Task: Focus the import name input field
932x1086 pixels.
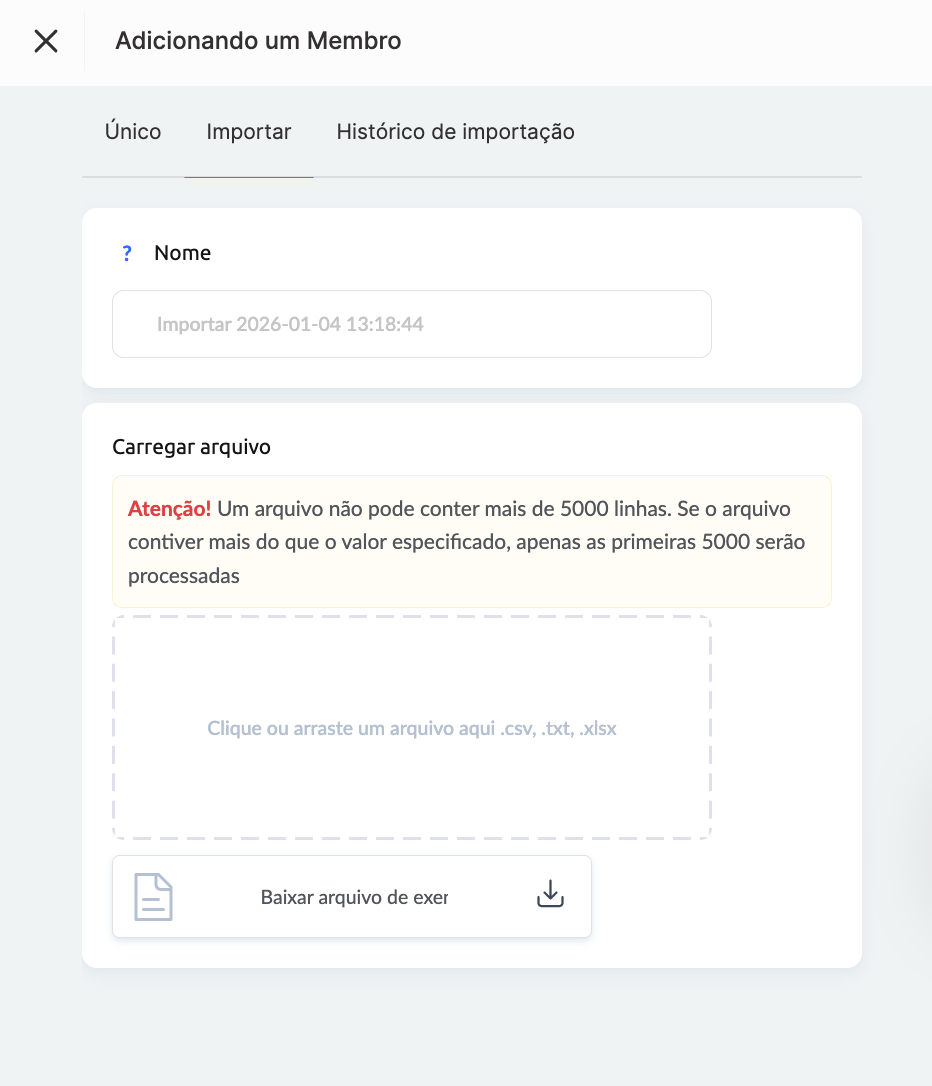Action: pyautogui.click(x=411, y=324)
